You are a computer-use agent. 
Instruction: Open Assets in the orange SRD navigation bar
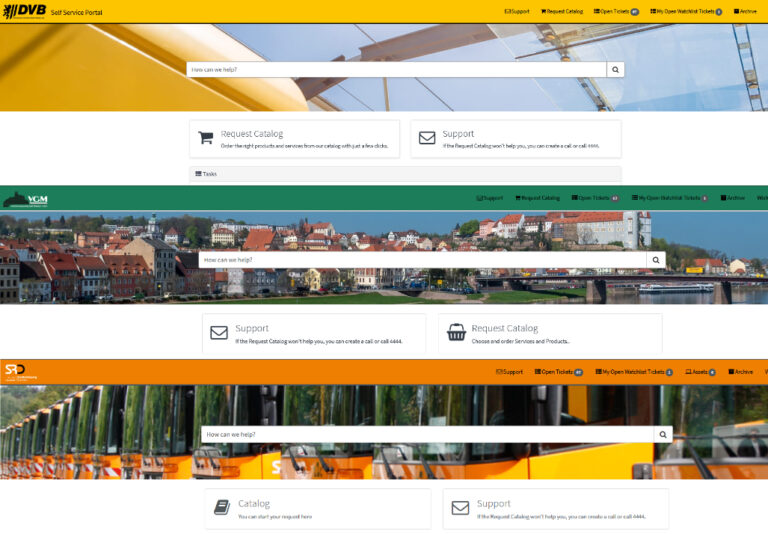(700, 372)
